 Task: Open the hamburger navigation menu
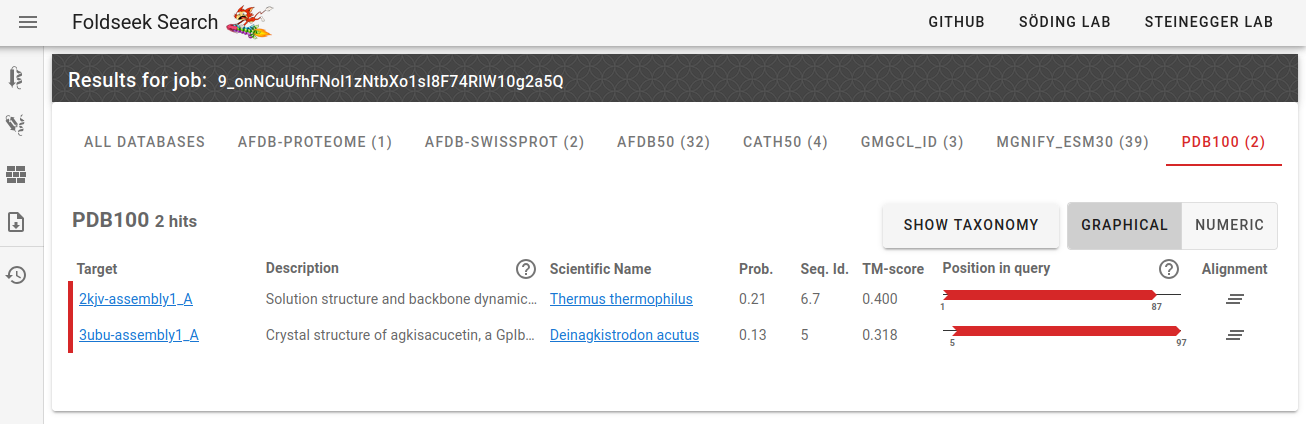[x=28, y=22]
